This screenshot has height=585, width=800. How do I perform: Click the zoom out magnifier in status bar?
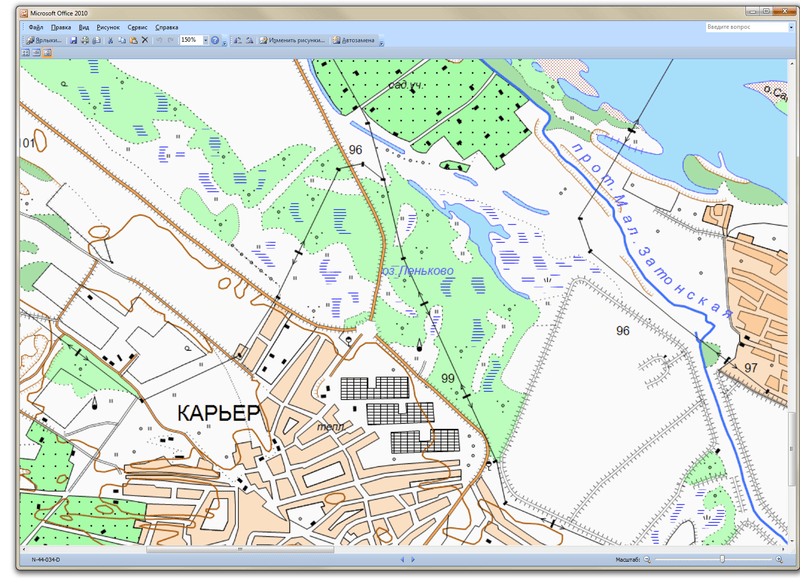[x=646, y=560]
